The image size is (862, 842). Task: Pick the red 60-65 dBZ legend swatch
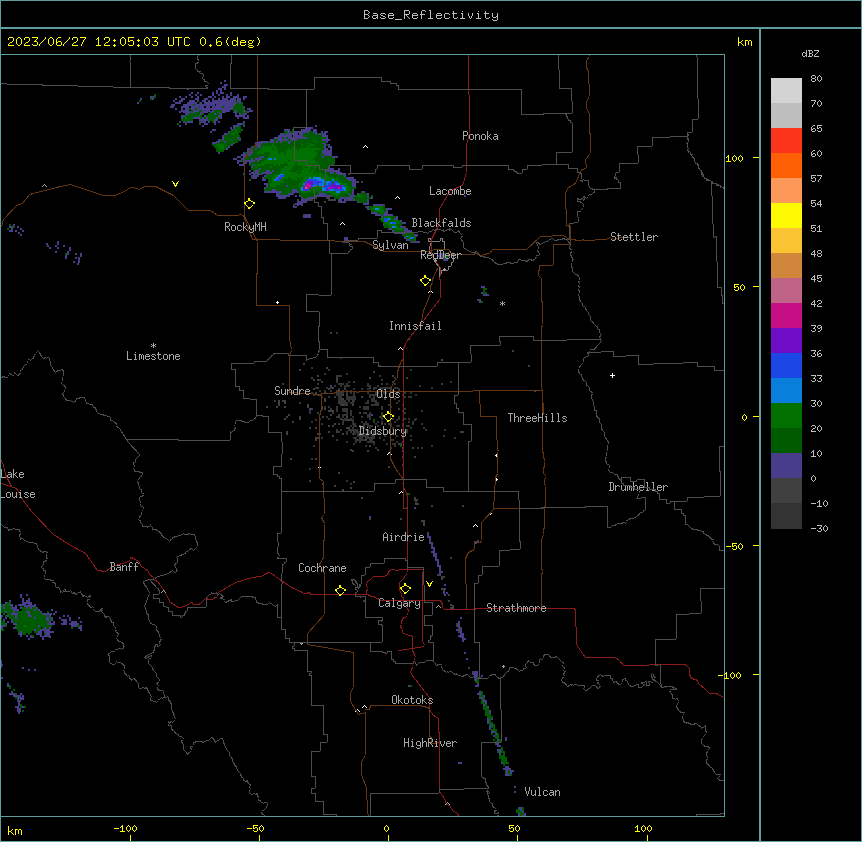click(x=786, y=141)
